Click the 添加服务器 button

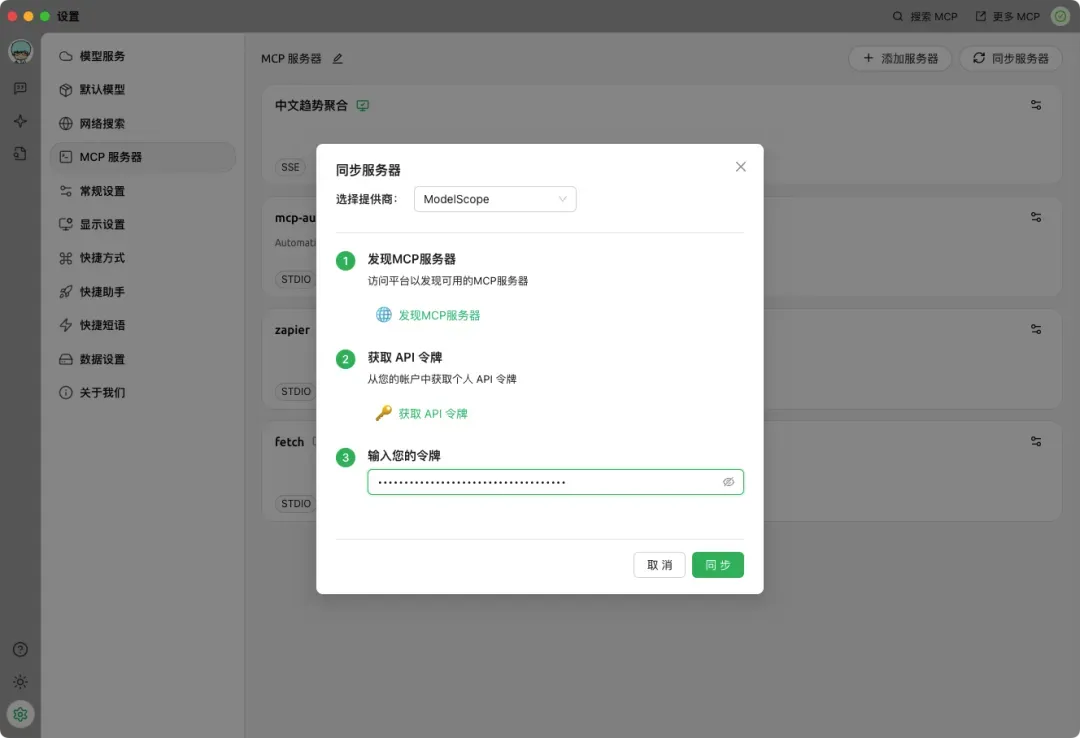[900, 59]
